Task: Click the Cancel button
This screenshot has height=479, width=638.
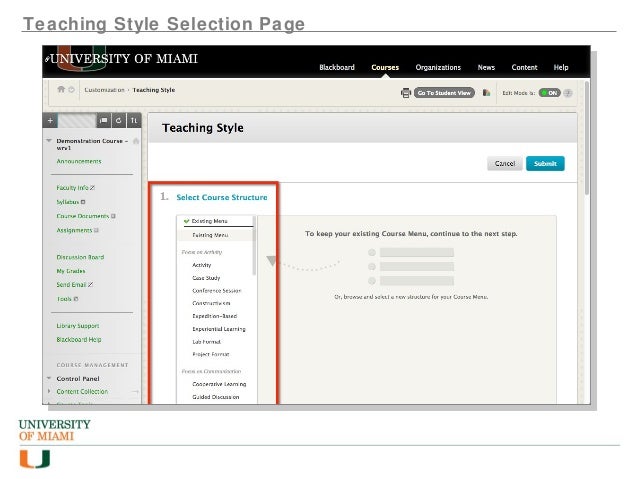Action: click(505, 164)
